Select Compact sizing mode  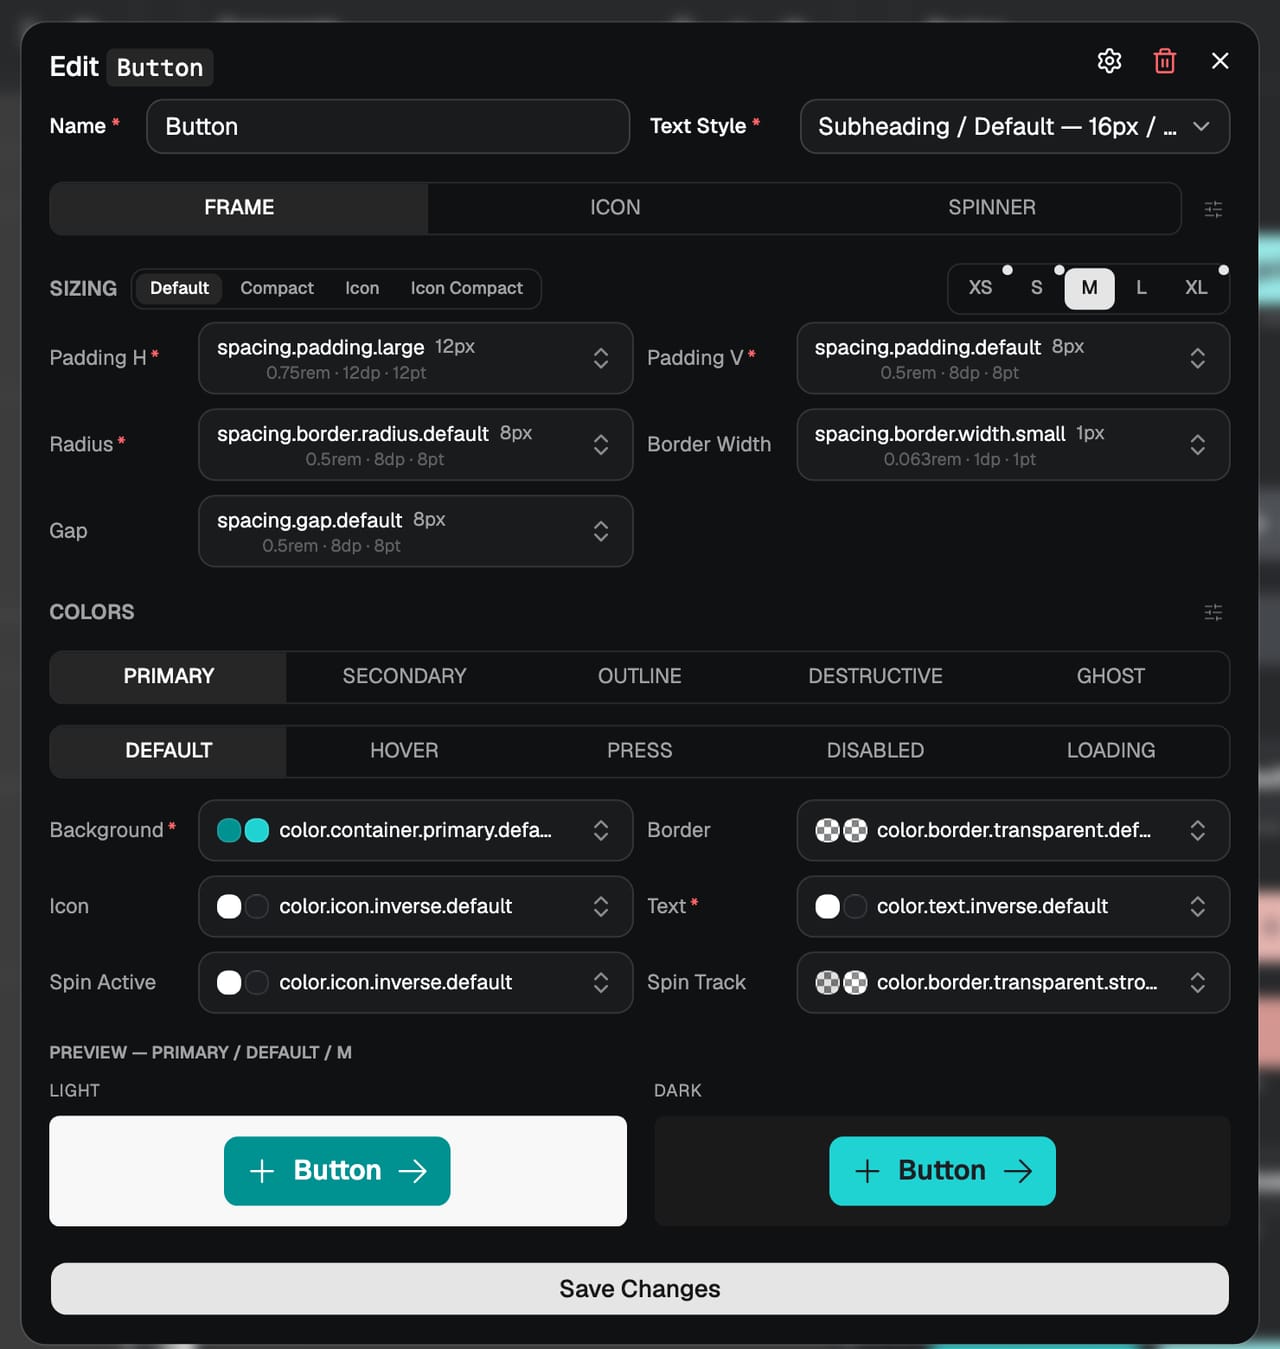pyautogui.click(x=277, y=288)
